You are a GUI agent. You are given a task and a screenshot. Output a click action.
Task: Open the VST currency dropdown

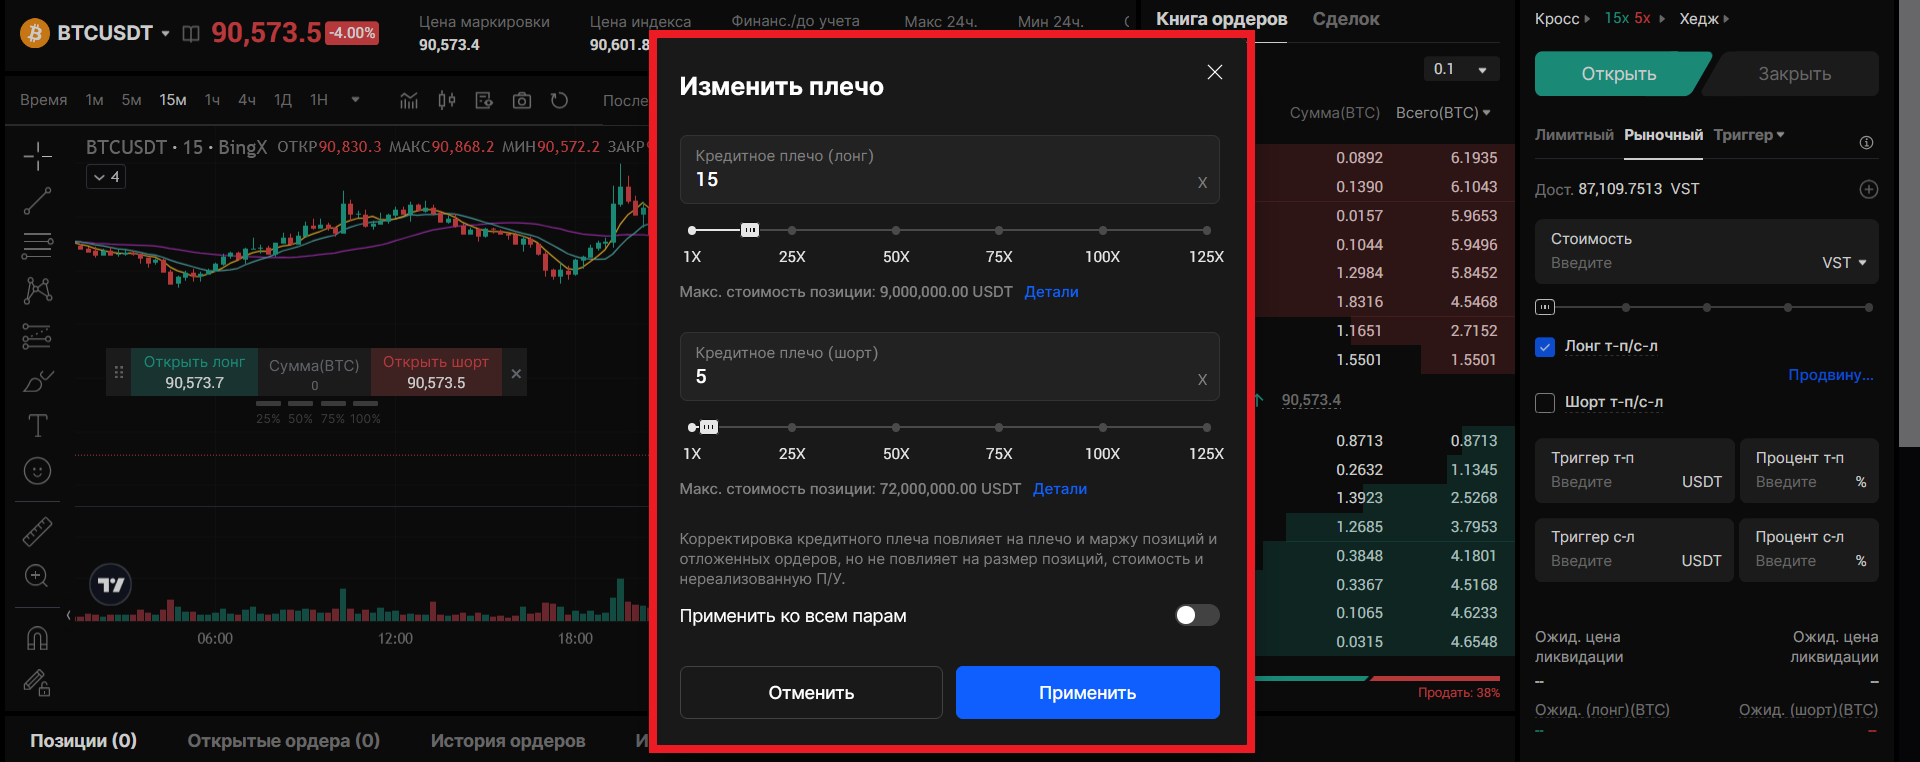[x=1844, y=263]
